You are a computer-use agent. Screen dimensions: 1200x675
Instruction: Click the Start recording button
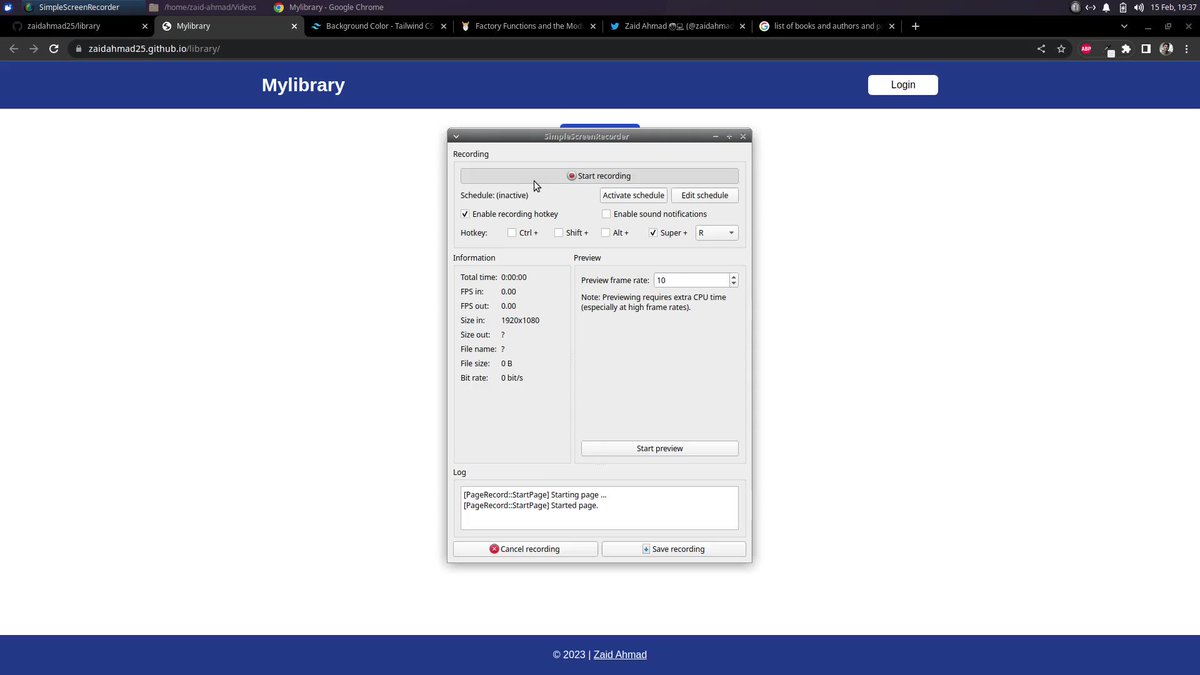[600, 176]
